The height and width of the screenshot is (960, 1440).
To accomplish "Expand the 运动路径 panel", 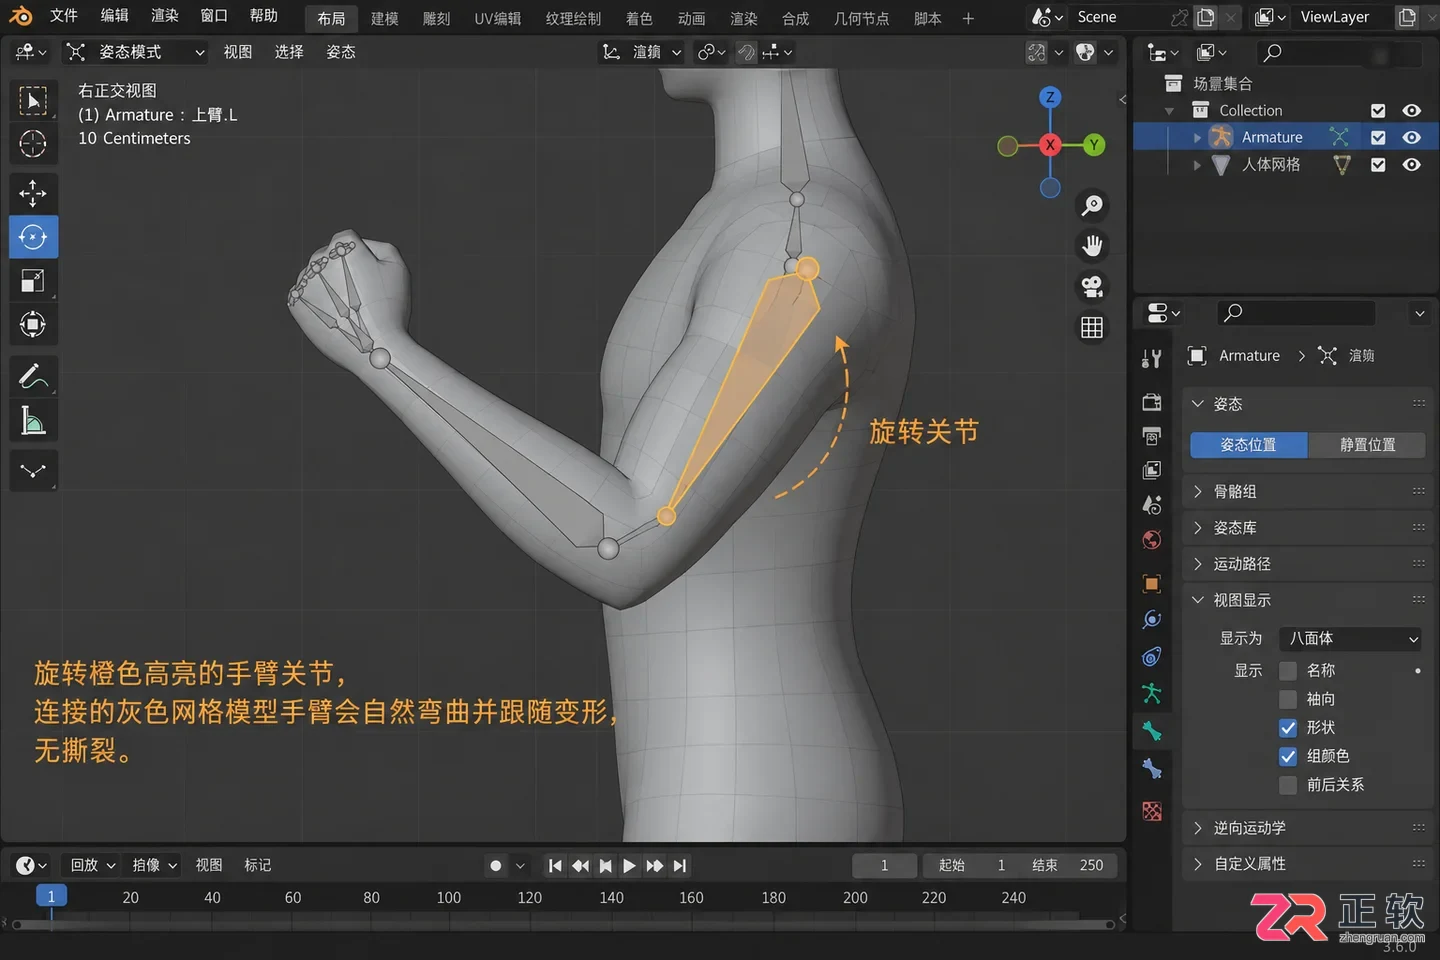I will point(1307,564).
